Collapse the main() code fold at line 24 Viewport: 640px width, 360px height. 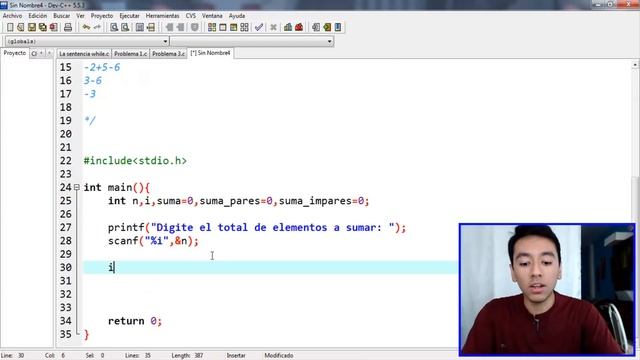[76, 187]
